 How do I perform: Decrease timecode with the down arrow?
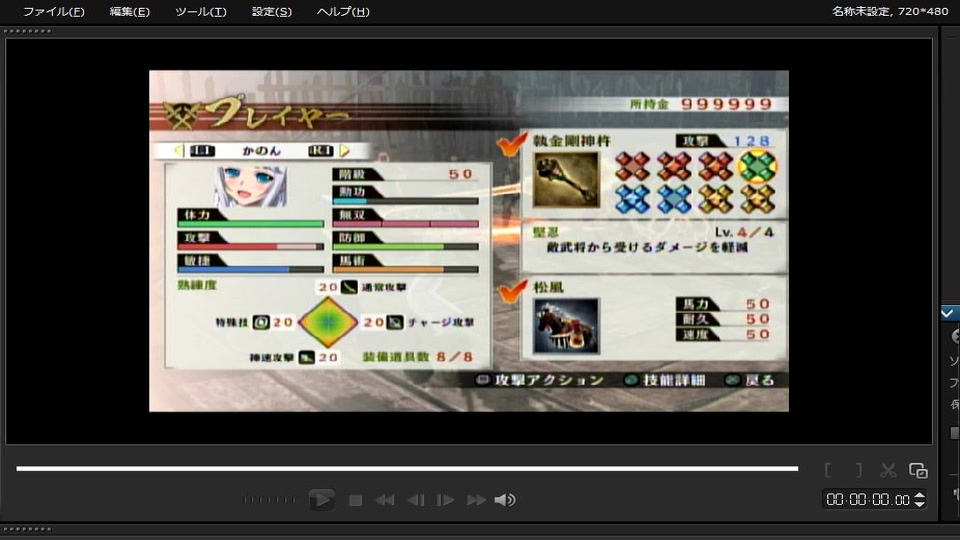pos(919,504)
